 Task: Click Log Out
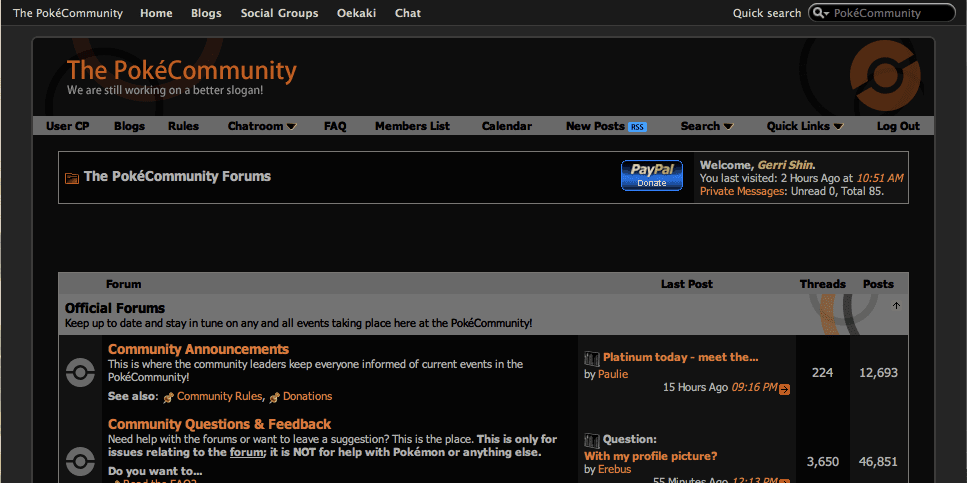click(898, 126)
